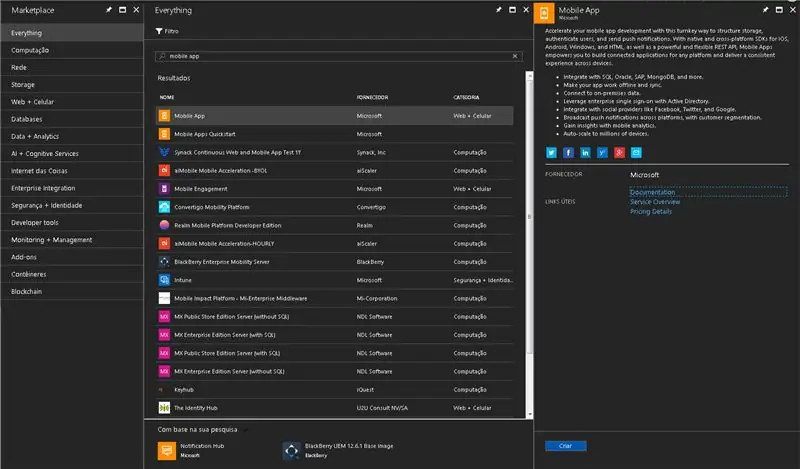Click the BlackBerry Enterprise Mobility Server icon

click(164, 262)
